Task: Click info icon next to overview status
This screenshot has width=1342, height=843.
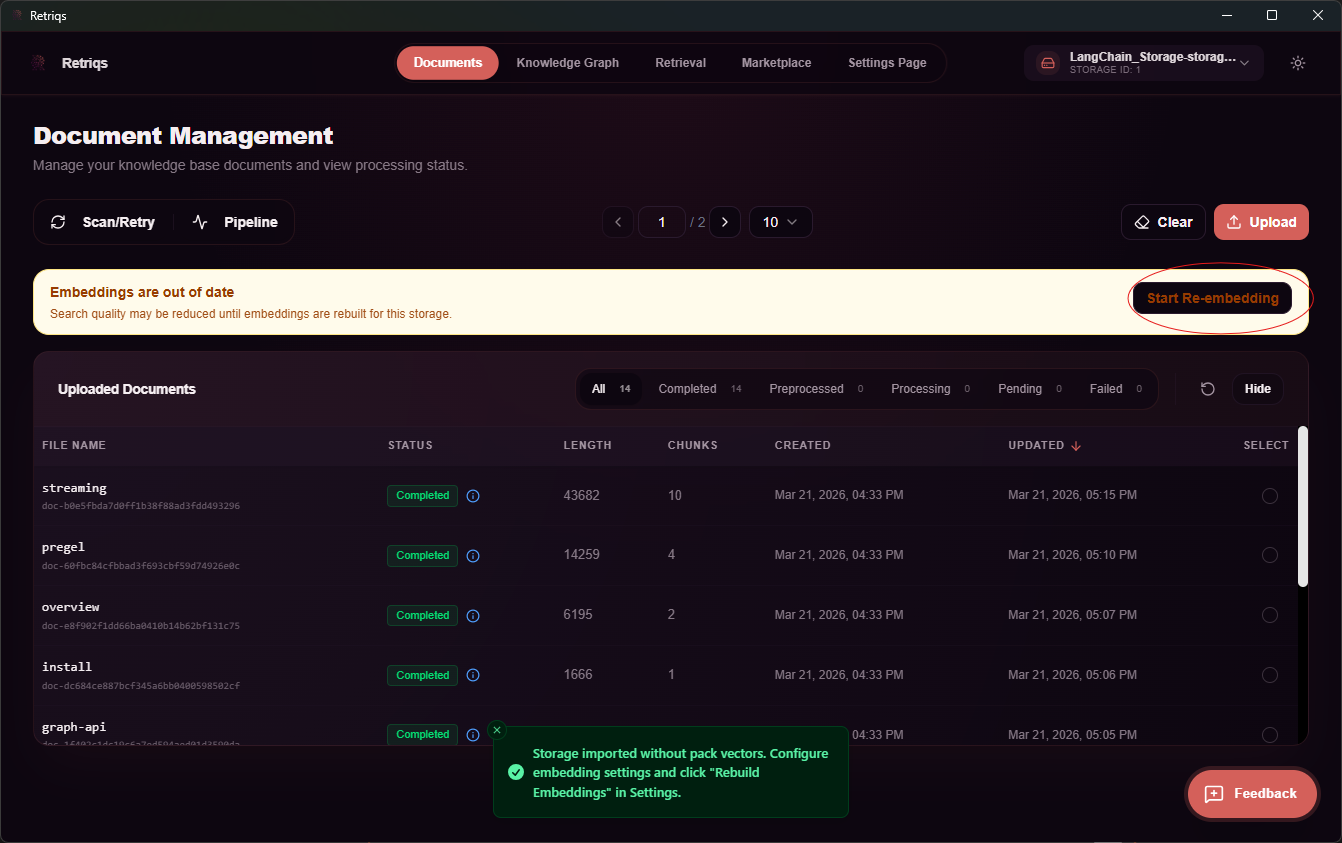Action: (x=473, y=616)
